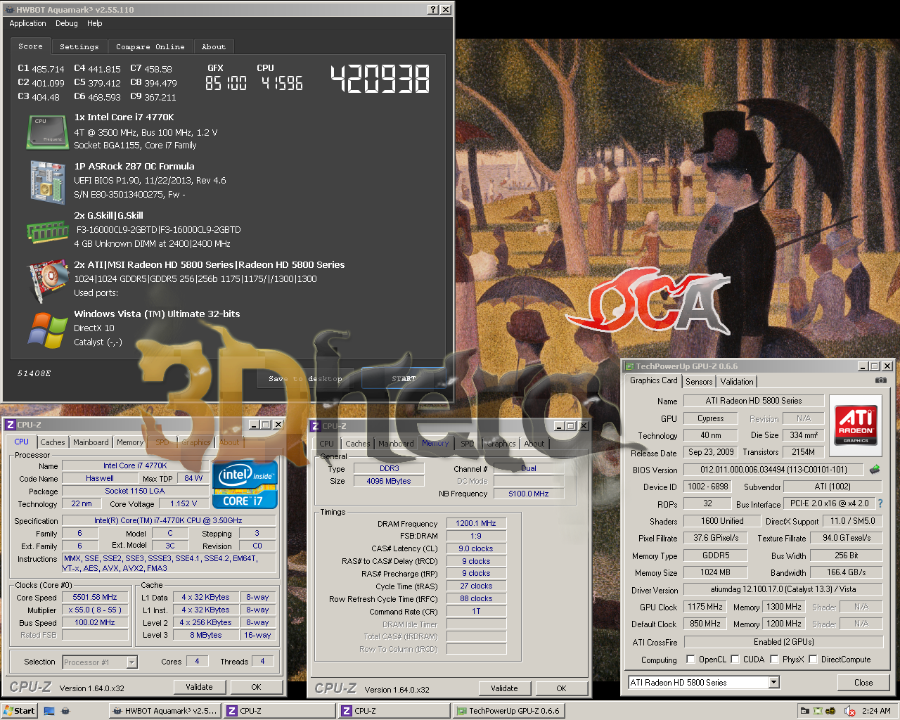
Task: Click the GPU Name field in GPU-Z
Action: coord(753,401)
